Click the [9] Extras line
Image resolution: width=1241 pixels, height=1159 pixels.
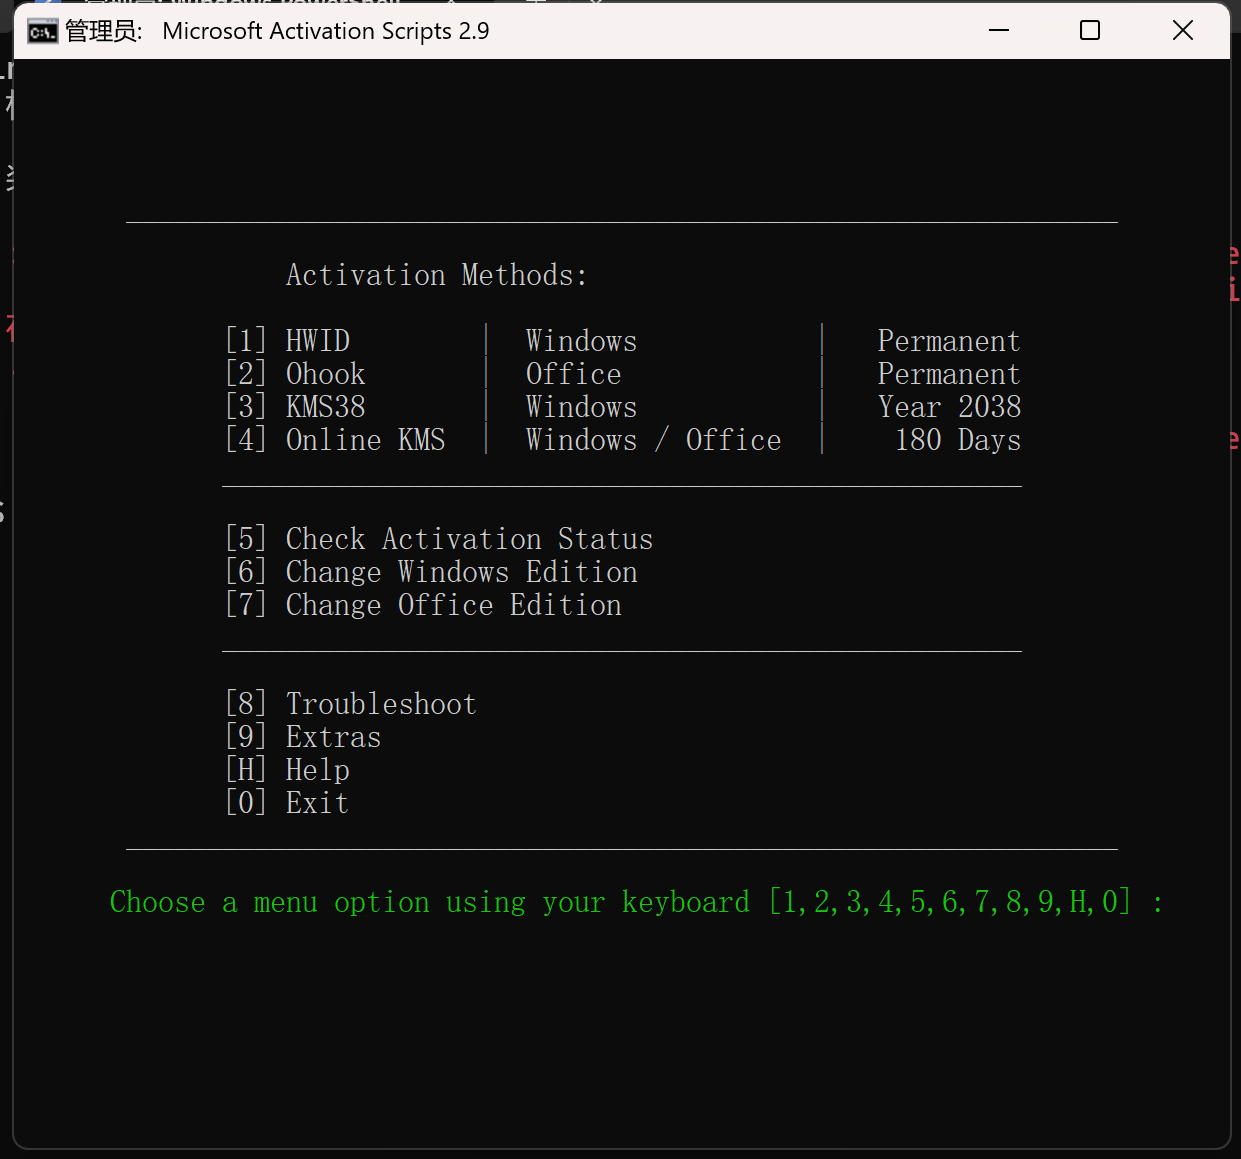click(303, 737)
